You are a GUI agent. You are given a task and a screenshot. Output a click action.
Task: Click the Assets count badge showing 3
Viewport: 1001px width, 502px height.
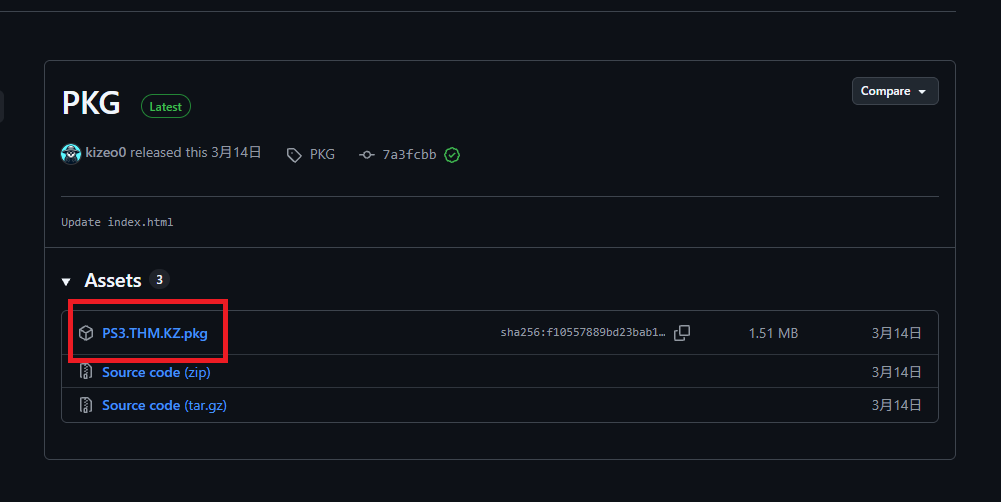point(159,280)
